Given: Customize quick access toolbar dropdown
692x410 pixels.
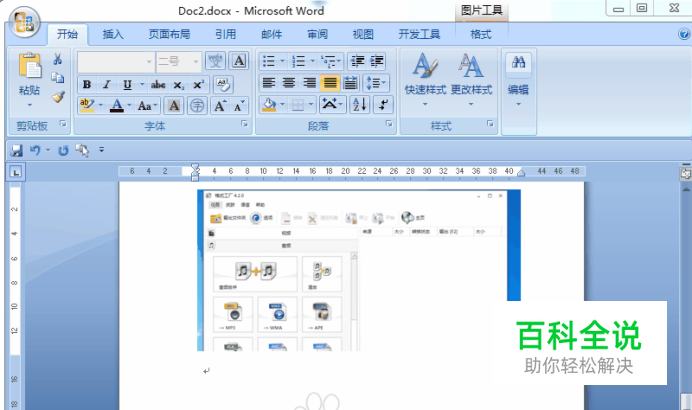Looking at the screenshot, I should coord(102,150).
